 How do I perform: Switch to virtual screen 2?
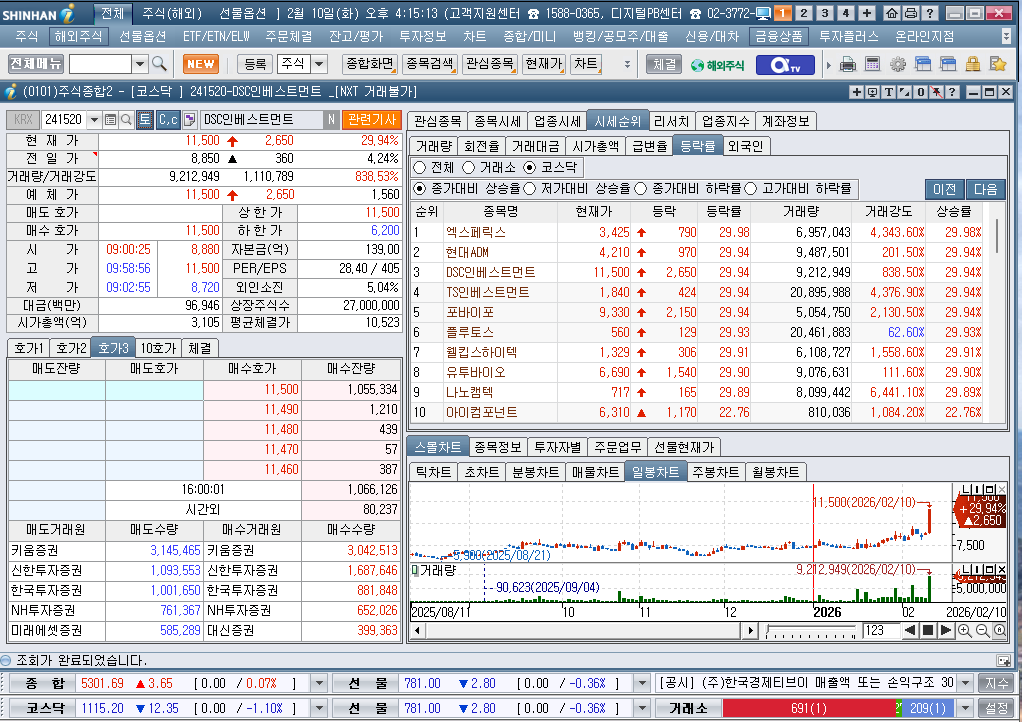point(804,13)
